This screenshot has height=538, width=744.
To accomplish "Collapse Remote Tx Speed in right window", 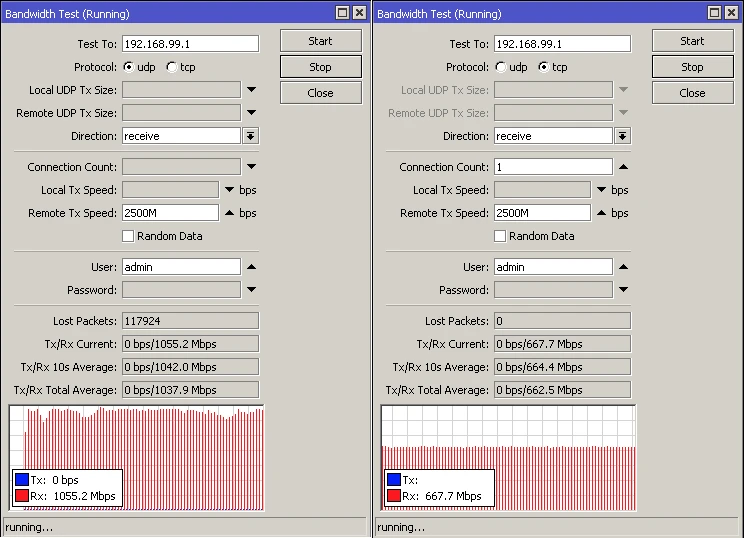I will (x=602, y=213).
